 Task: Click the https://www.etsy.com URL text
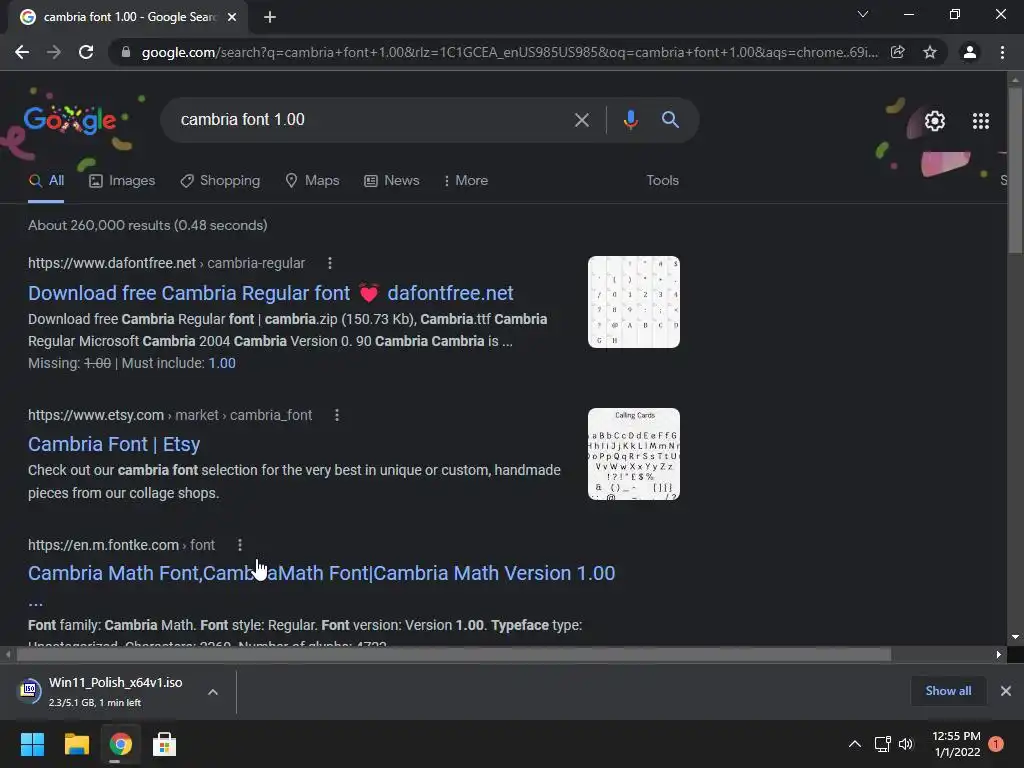[96, 415]
